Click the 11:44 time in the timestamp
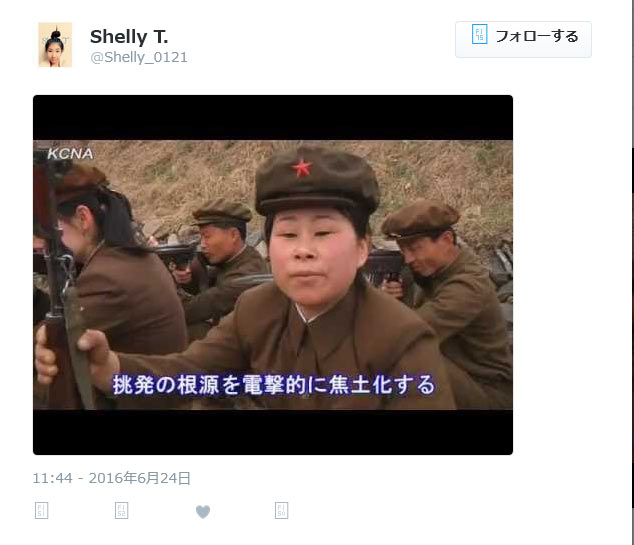The height and width of the screenshot is (545, 634). pyautogui.click(x=52, y=479)
